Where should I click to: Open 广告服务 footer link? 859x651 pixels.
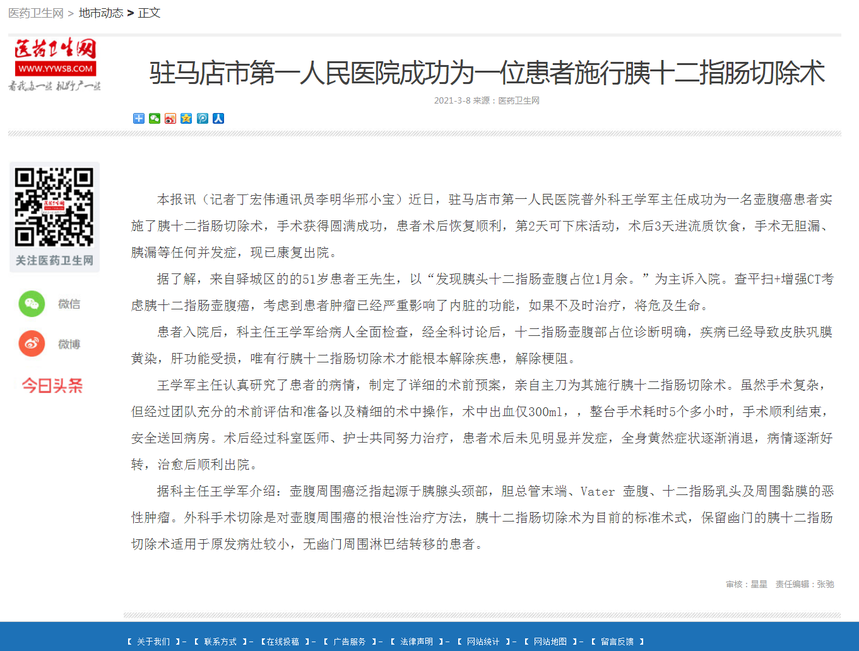pyautogui.click(x=350, y=642)
